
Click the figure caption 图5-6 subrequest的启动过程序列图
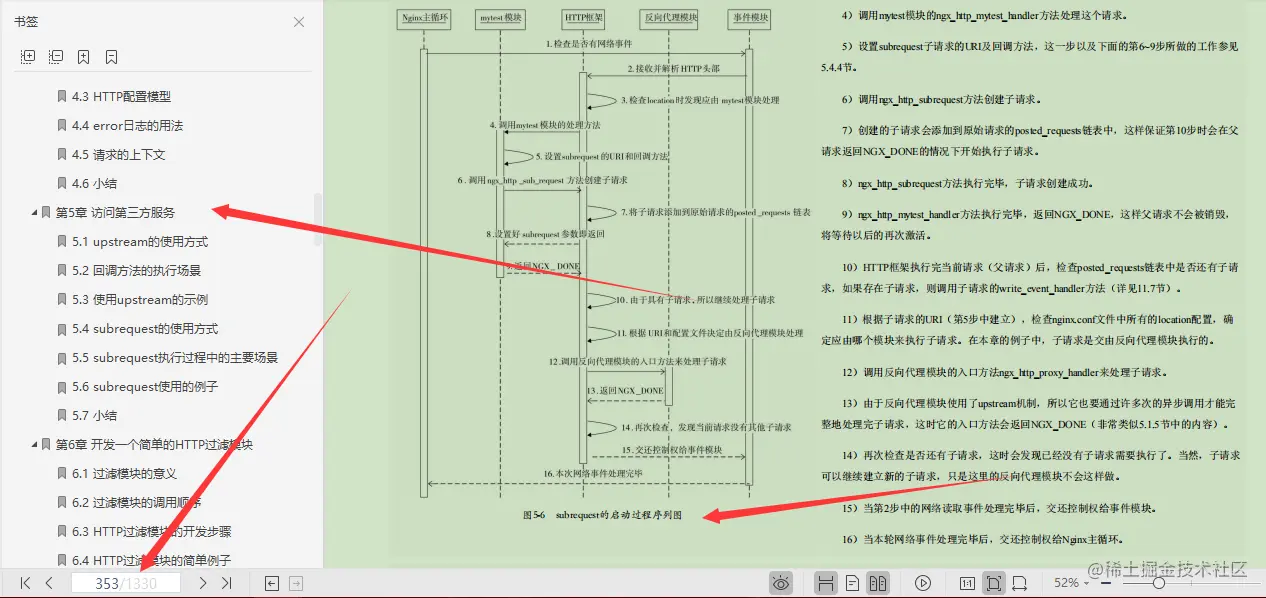tap(602, 516)
